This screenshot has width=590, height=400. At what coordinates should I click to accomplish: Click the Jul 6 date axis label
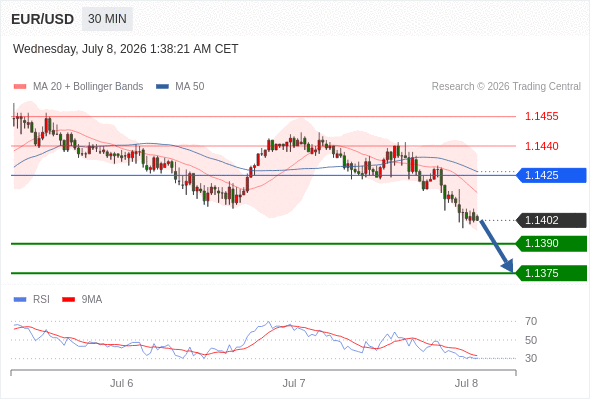(x=122, y=383)
